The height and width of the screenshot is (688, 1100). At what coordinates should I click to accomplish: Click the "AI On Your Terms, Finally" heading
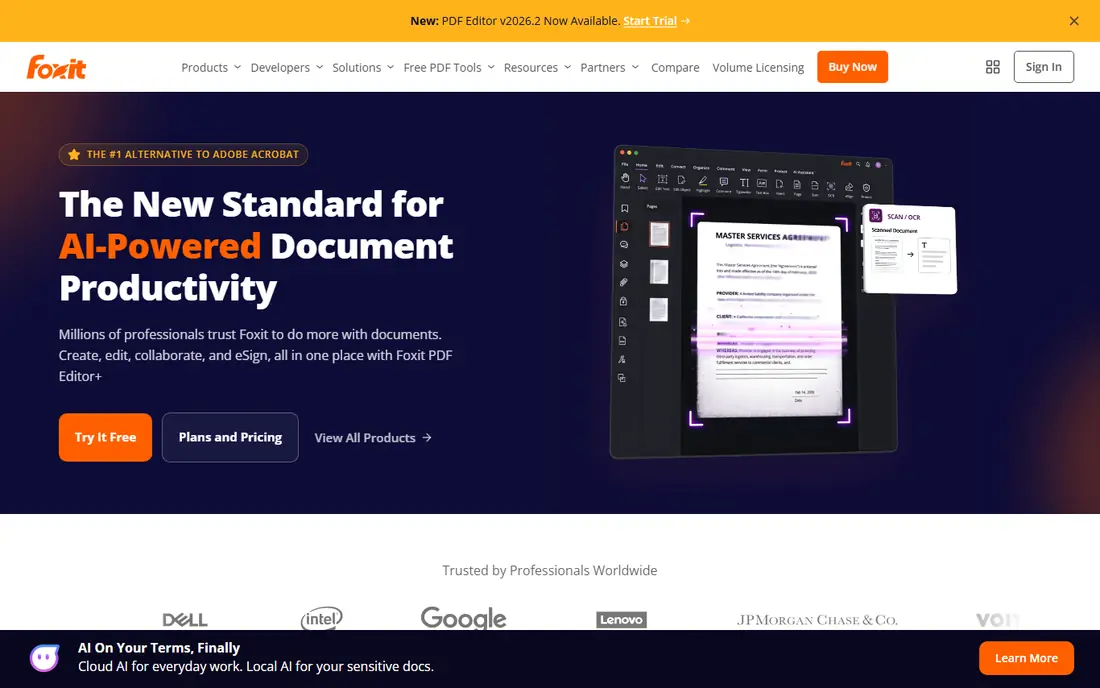point(159,648)
